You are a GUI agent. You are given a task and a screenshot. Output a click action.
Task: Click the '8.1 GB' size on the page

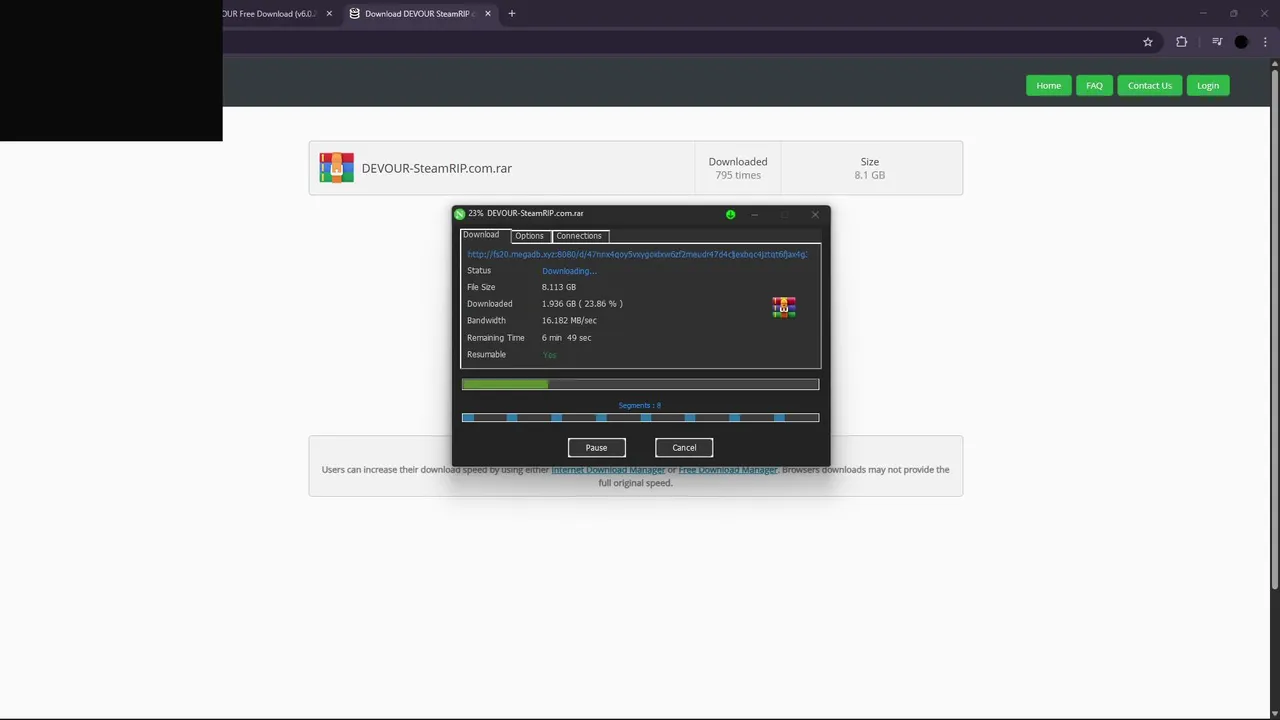tap(870, 175)
